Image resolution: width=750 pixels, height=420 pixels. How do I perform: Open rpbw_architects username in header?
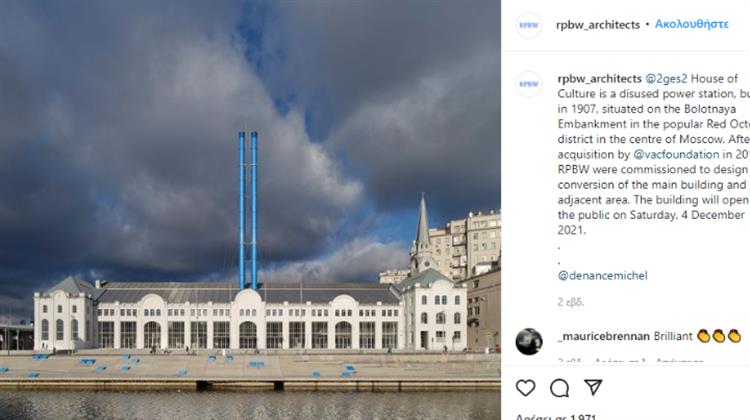tap(598, 25)
